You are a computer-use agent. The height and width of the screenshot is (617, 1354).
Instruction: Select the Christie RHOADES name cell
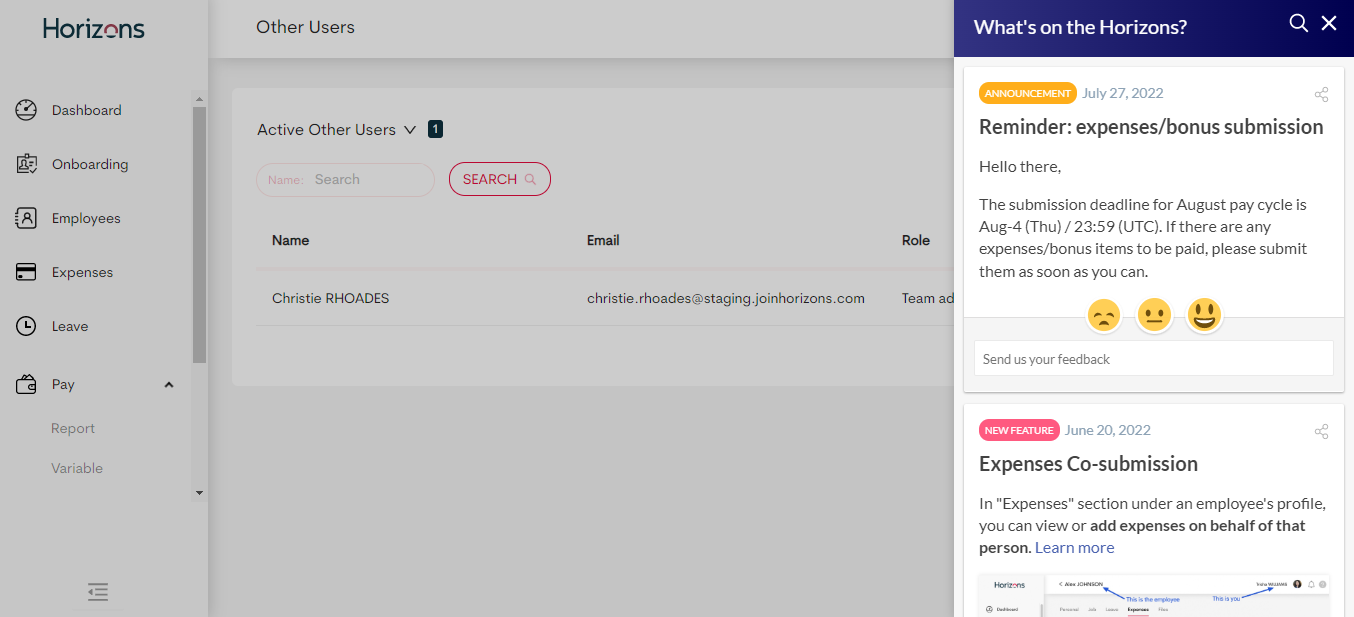pyautogui.click(x=331, y=298)
